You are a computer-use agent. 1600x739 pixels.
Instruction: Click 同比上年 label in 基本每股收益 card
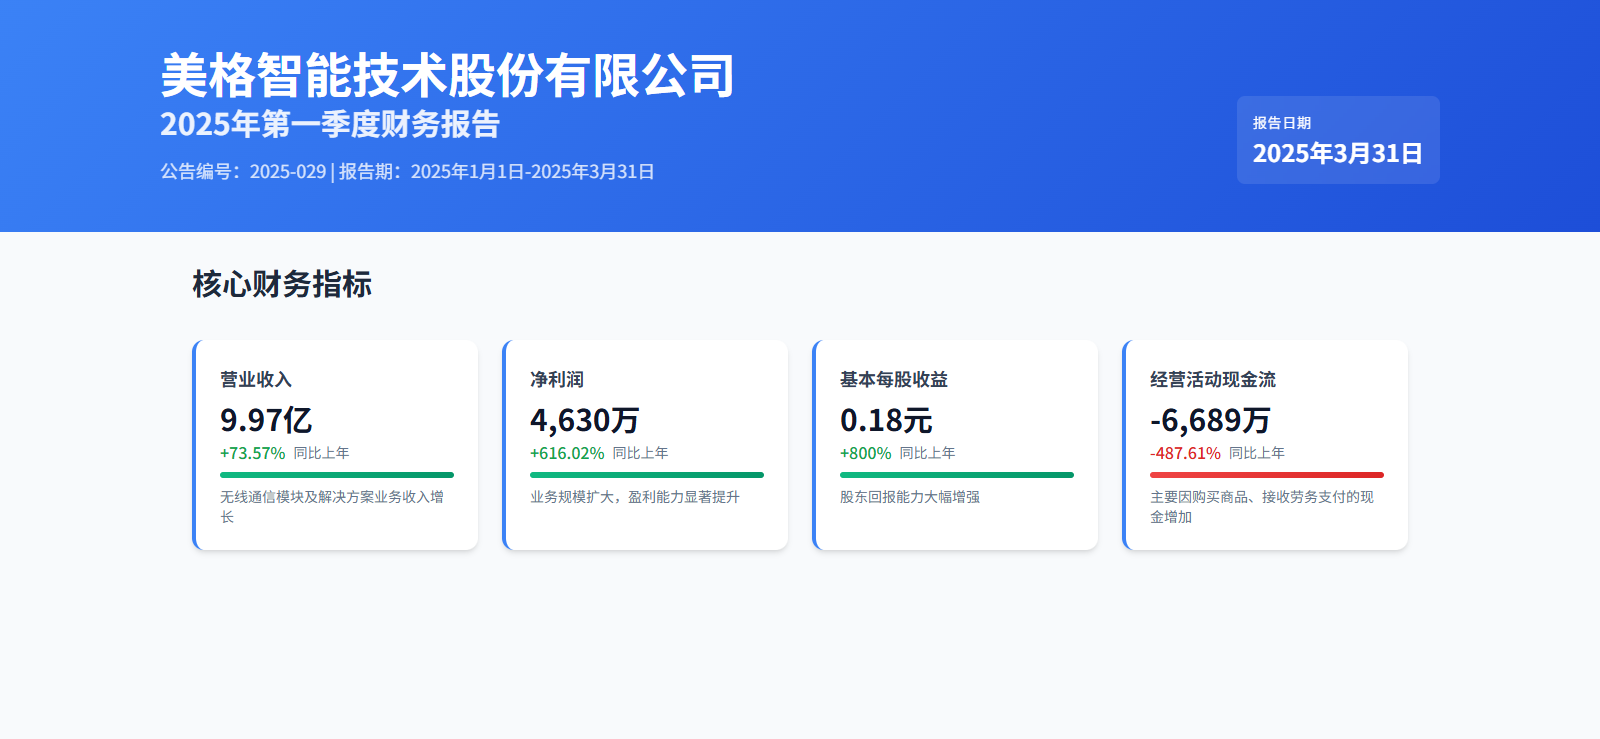click(927, 453)
